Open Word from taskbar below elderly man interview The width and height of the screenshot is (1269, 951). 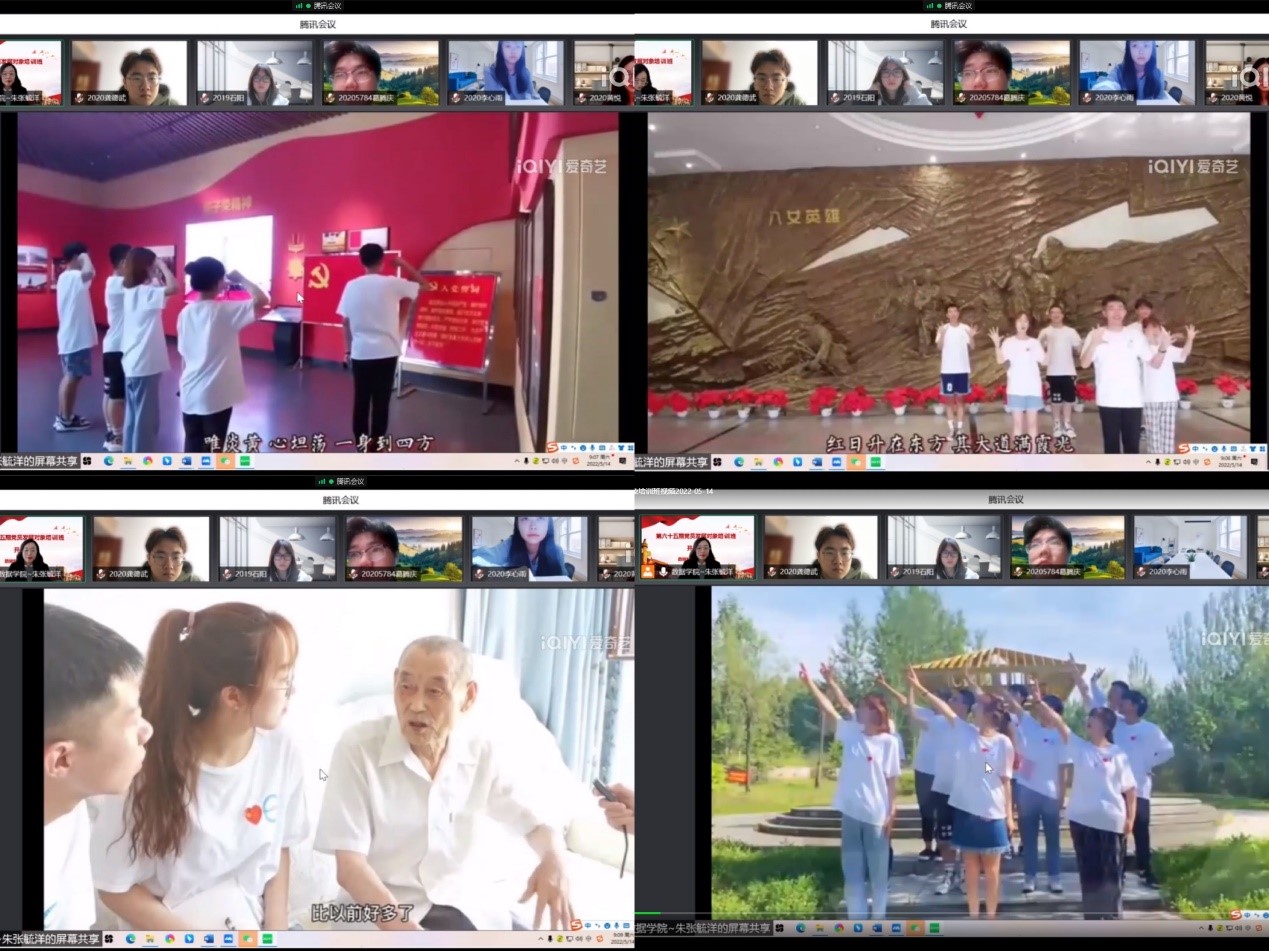[210, 939]
